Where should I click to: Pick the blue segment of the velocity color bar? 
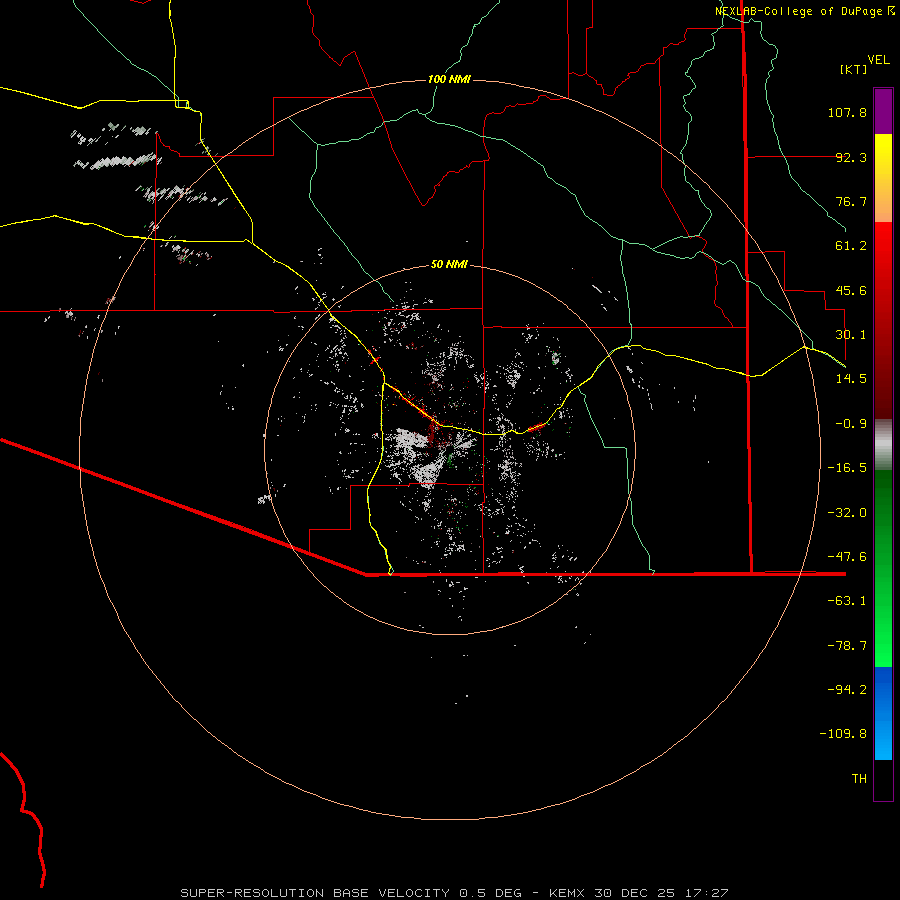(x=883, y=713)
